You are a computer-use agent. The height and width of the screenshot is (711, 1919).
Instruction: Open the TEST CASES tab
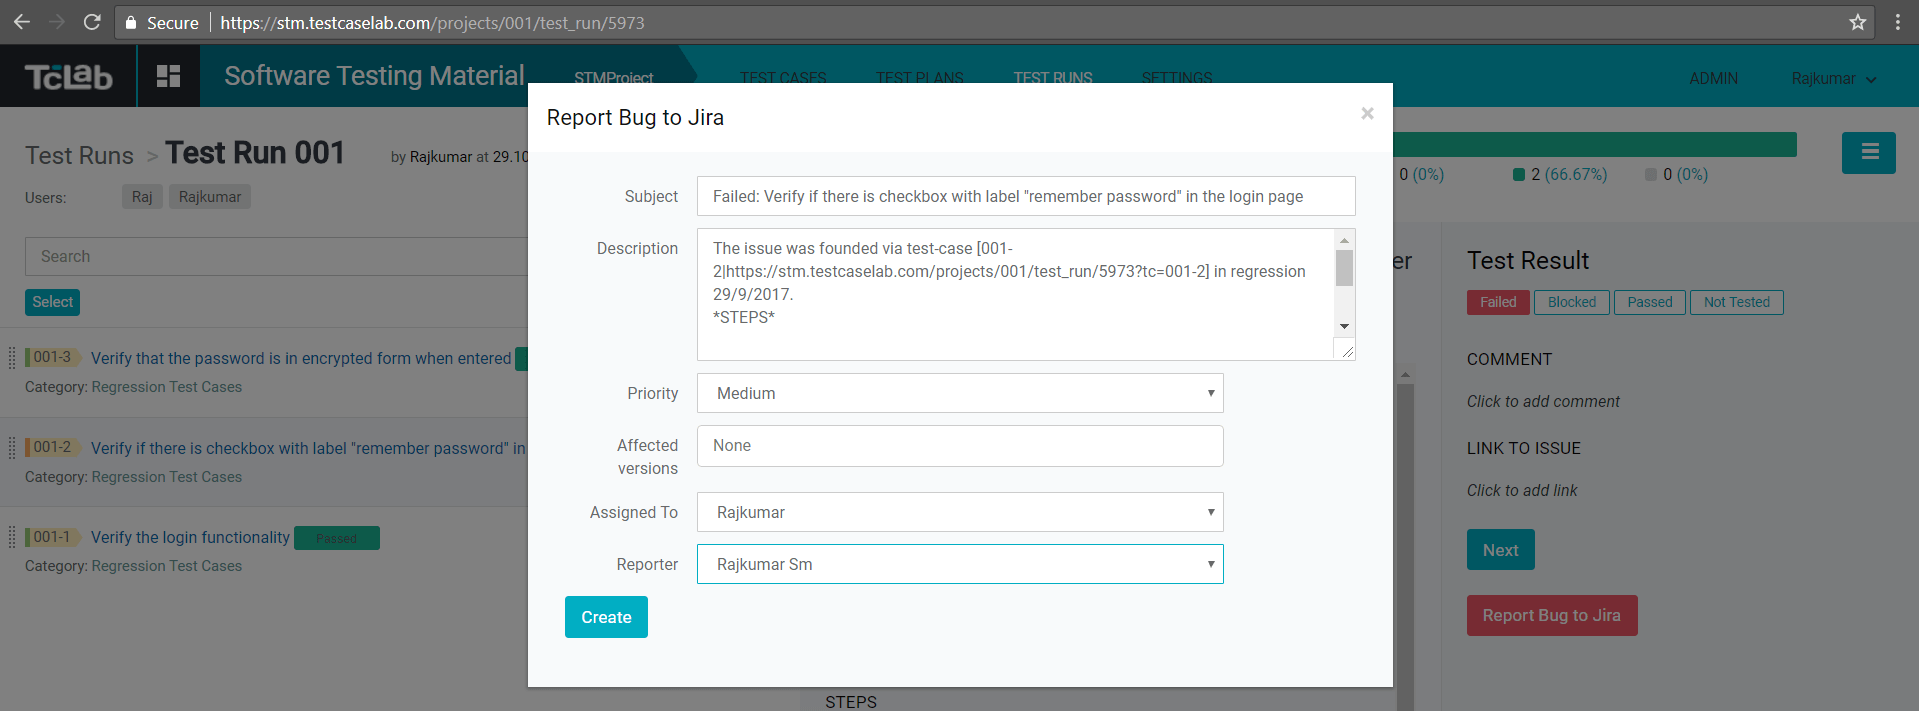click(x=783, y=78)
